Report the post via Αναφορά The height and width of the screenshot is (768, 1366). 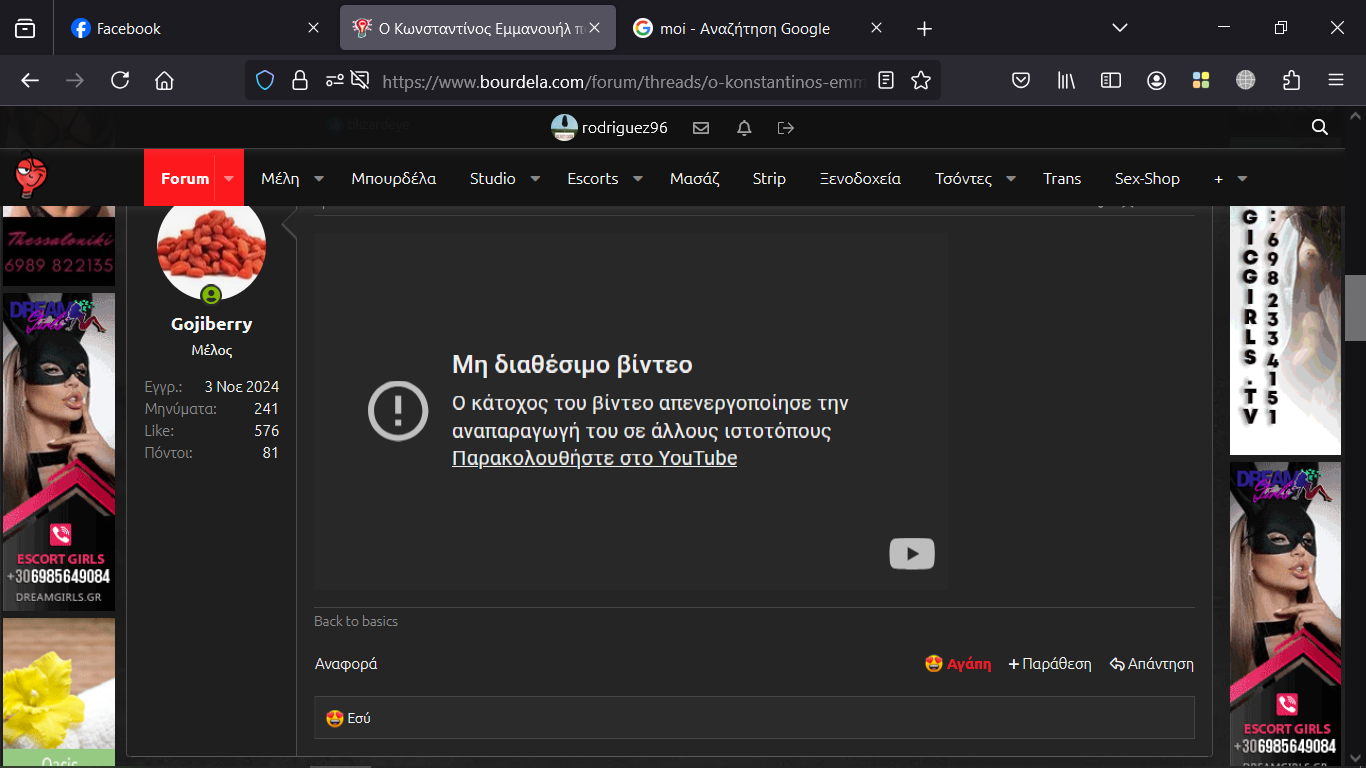tap(346, 664)
